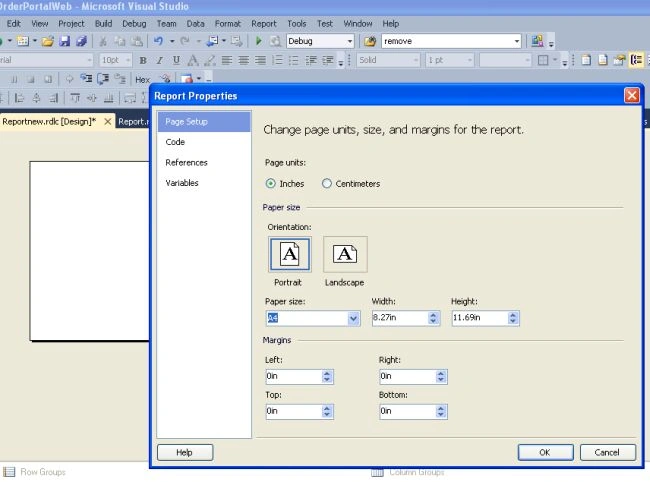Choose Portrait orientation
Image resolution: width=650 pixels, height=482 pixels.
click(x=290, y=254)
